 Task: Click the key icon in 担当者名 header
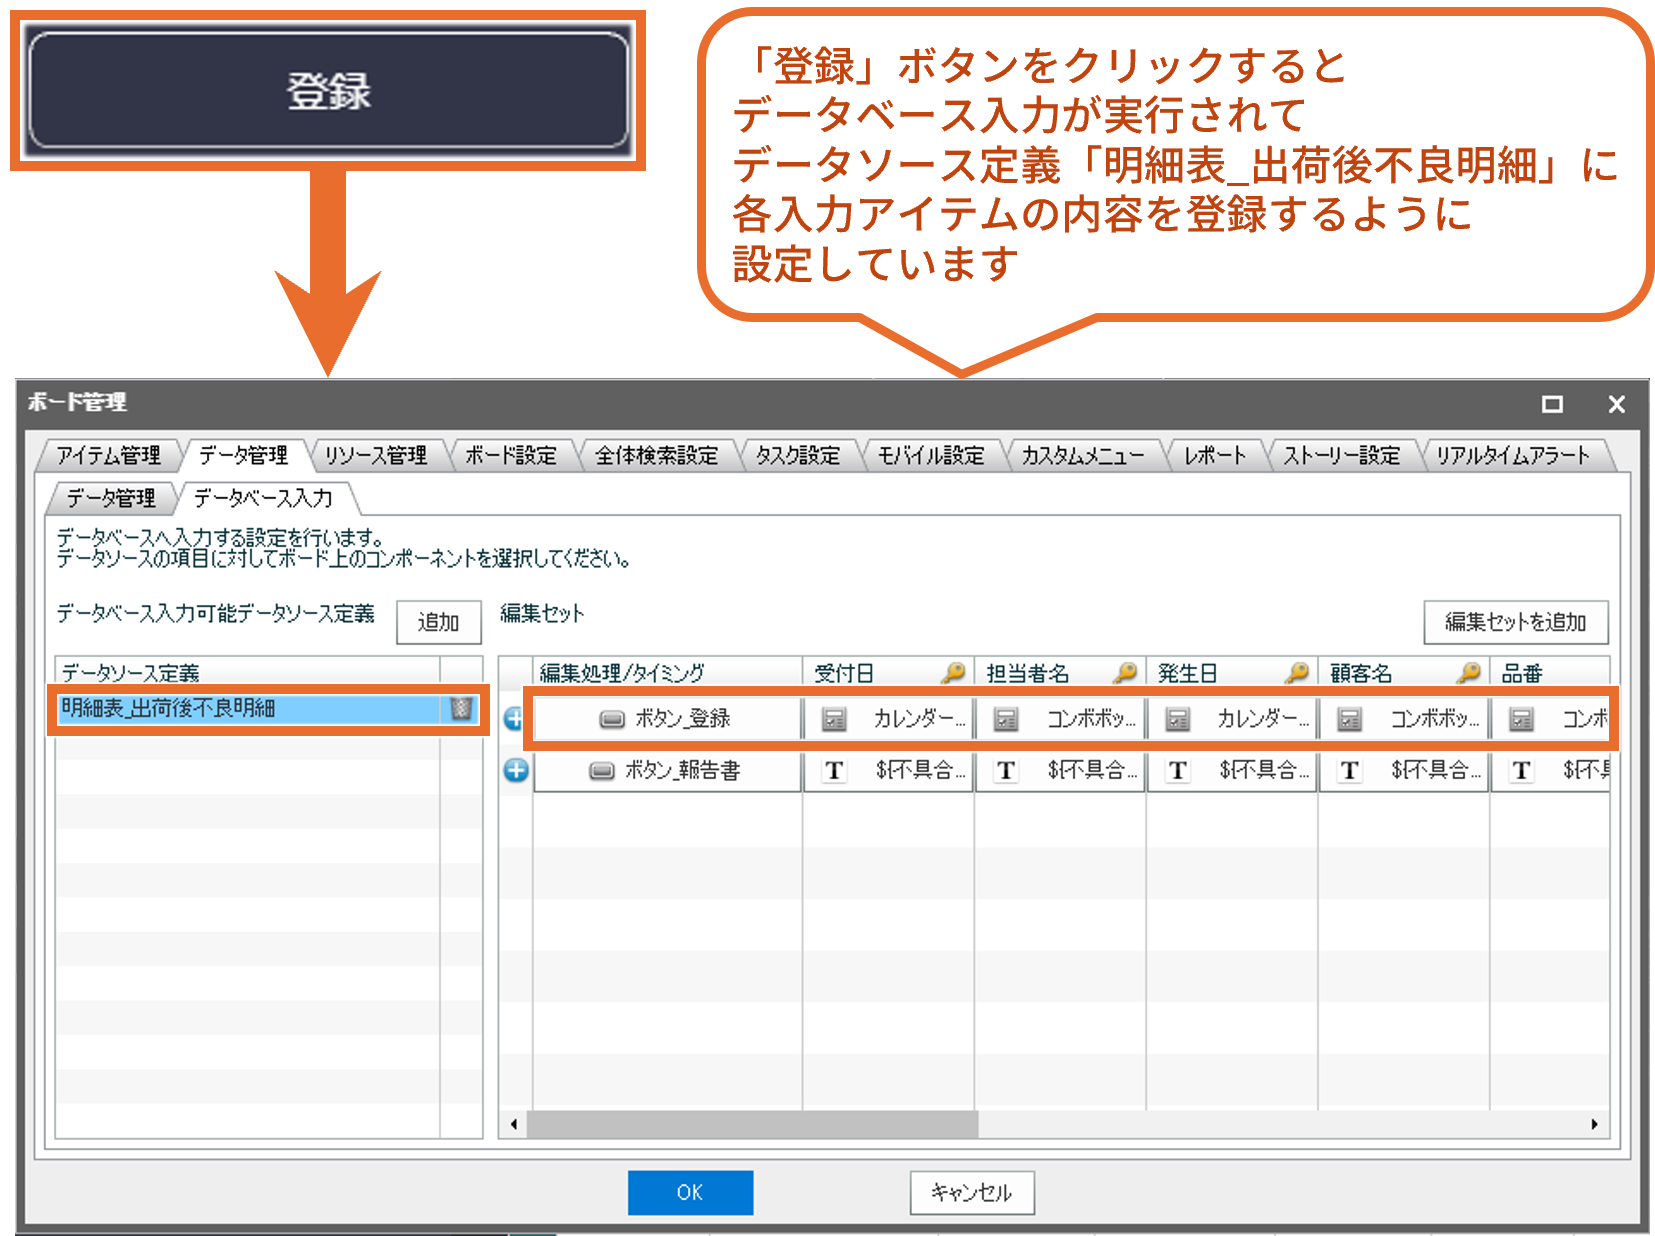pyautogui.click(x=1125, y=673)
